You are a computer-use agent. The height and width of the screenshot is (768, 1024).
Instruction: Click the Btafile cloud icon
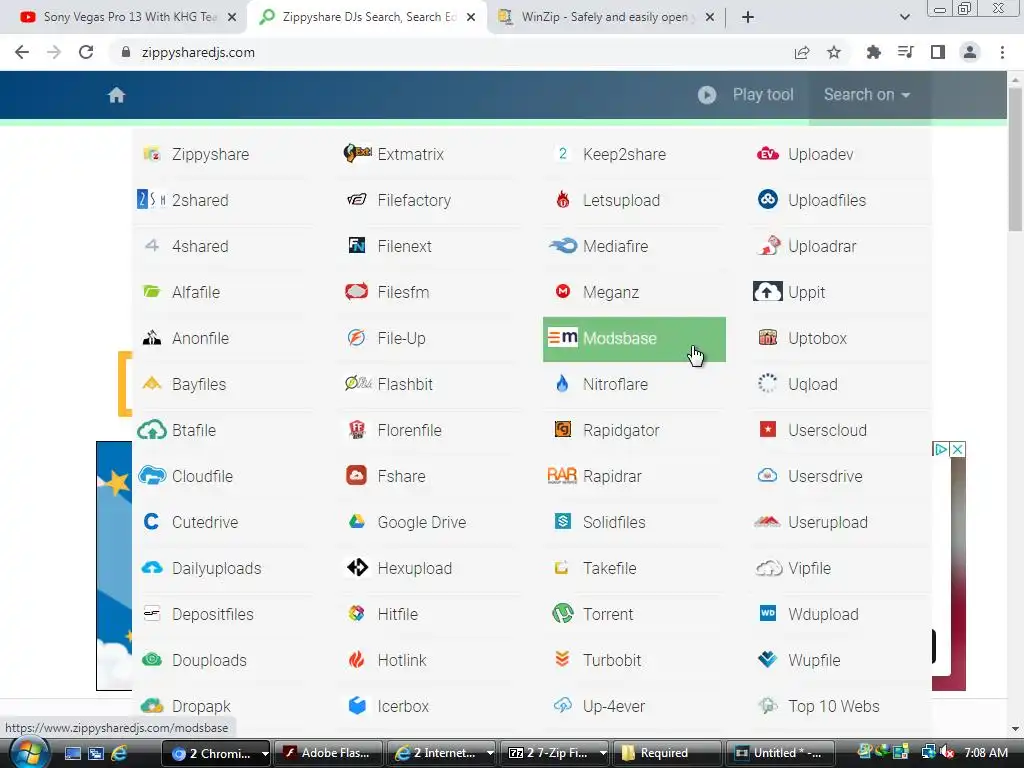click(152, 430)
